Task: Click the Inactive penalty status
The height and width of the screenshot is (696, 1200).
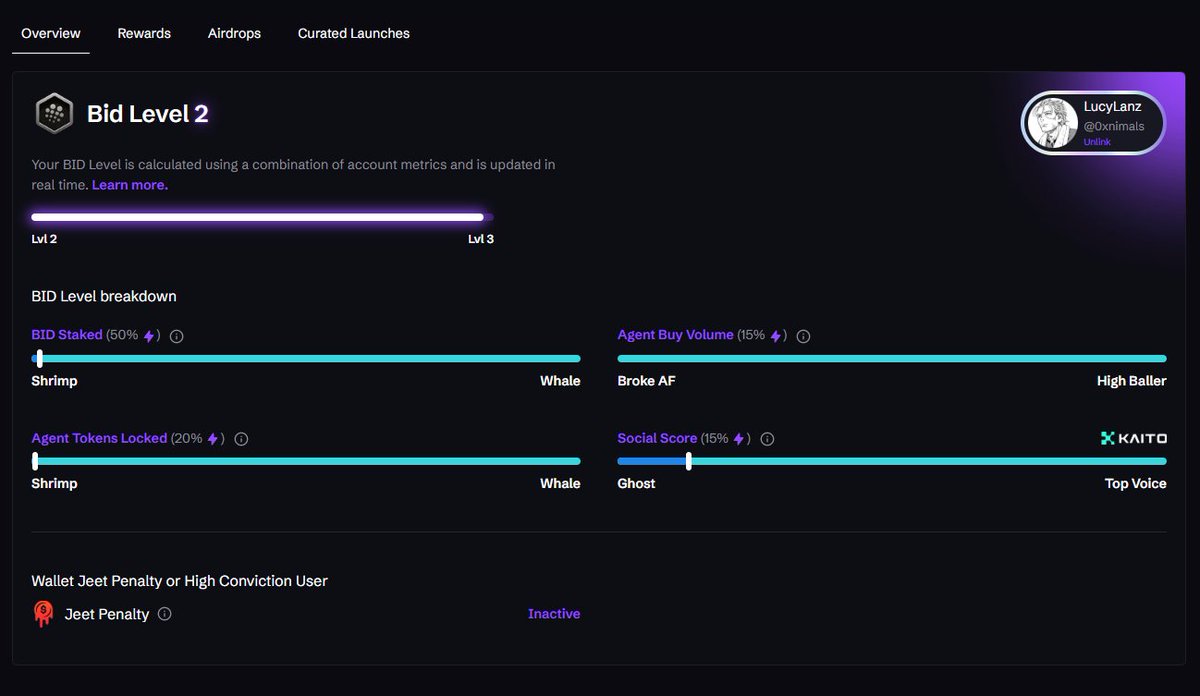Action: pyautogui.click(x=554, y=614)
